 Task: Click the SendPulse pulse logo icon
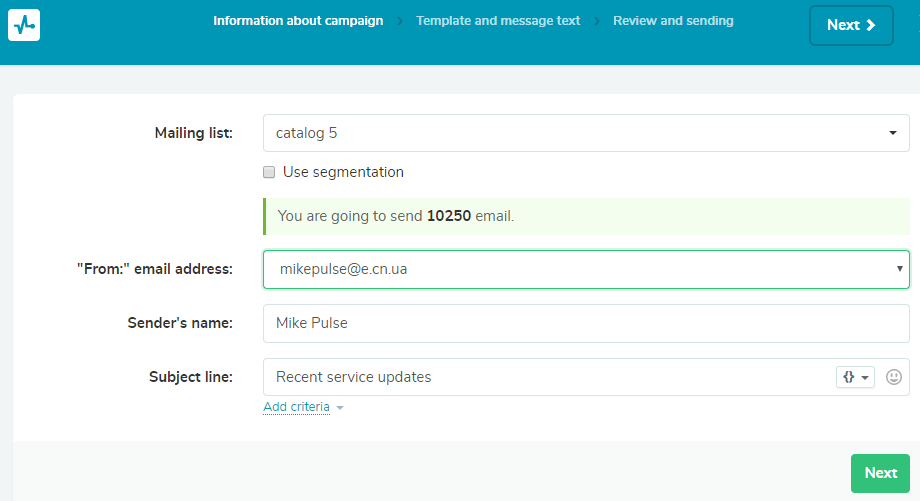[24, 25]
